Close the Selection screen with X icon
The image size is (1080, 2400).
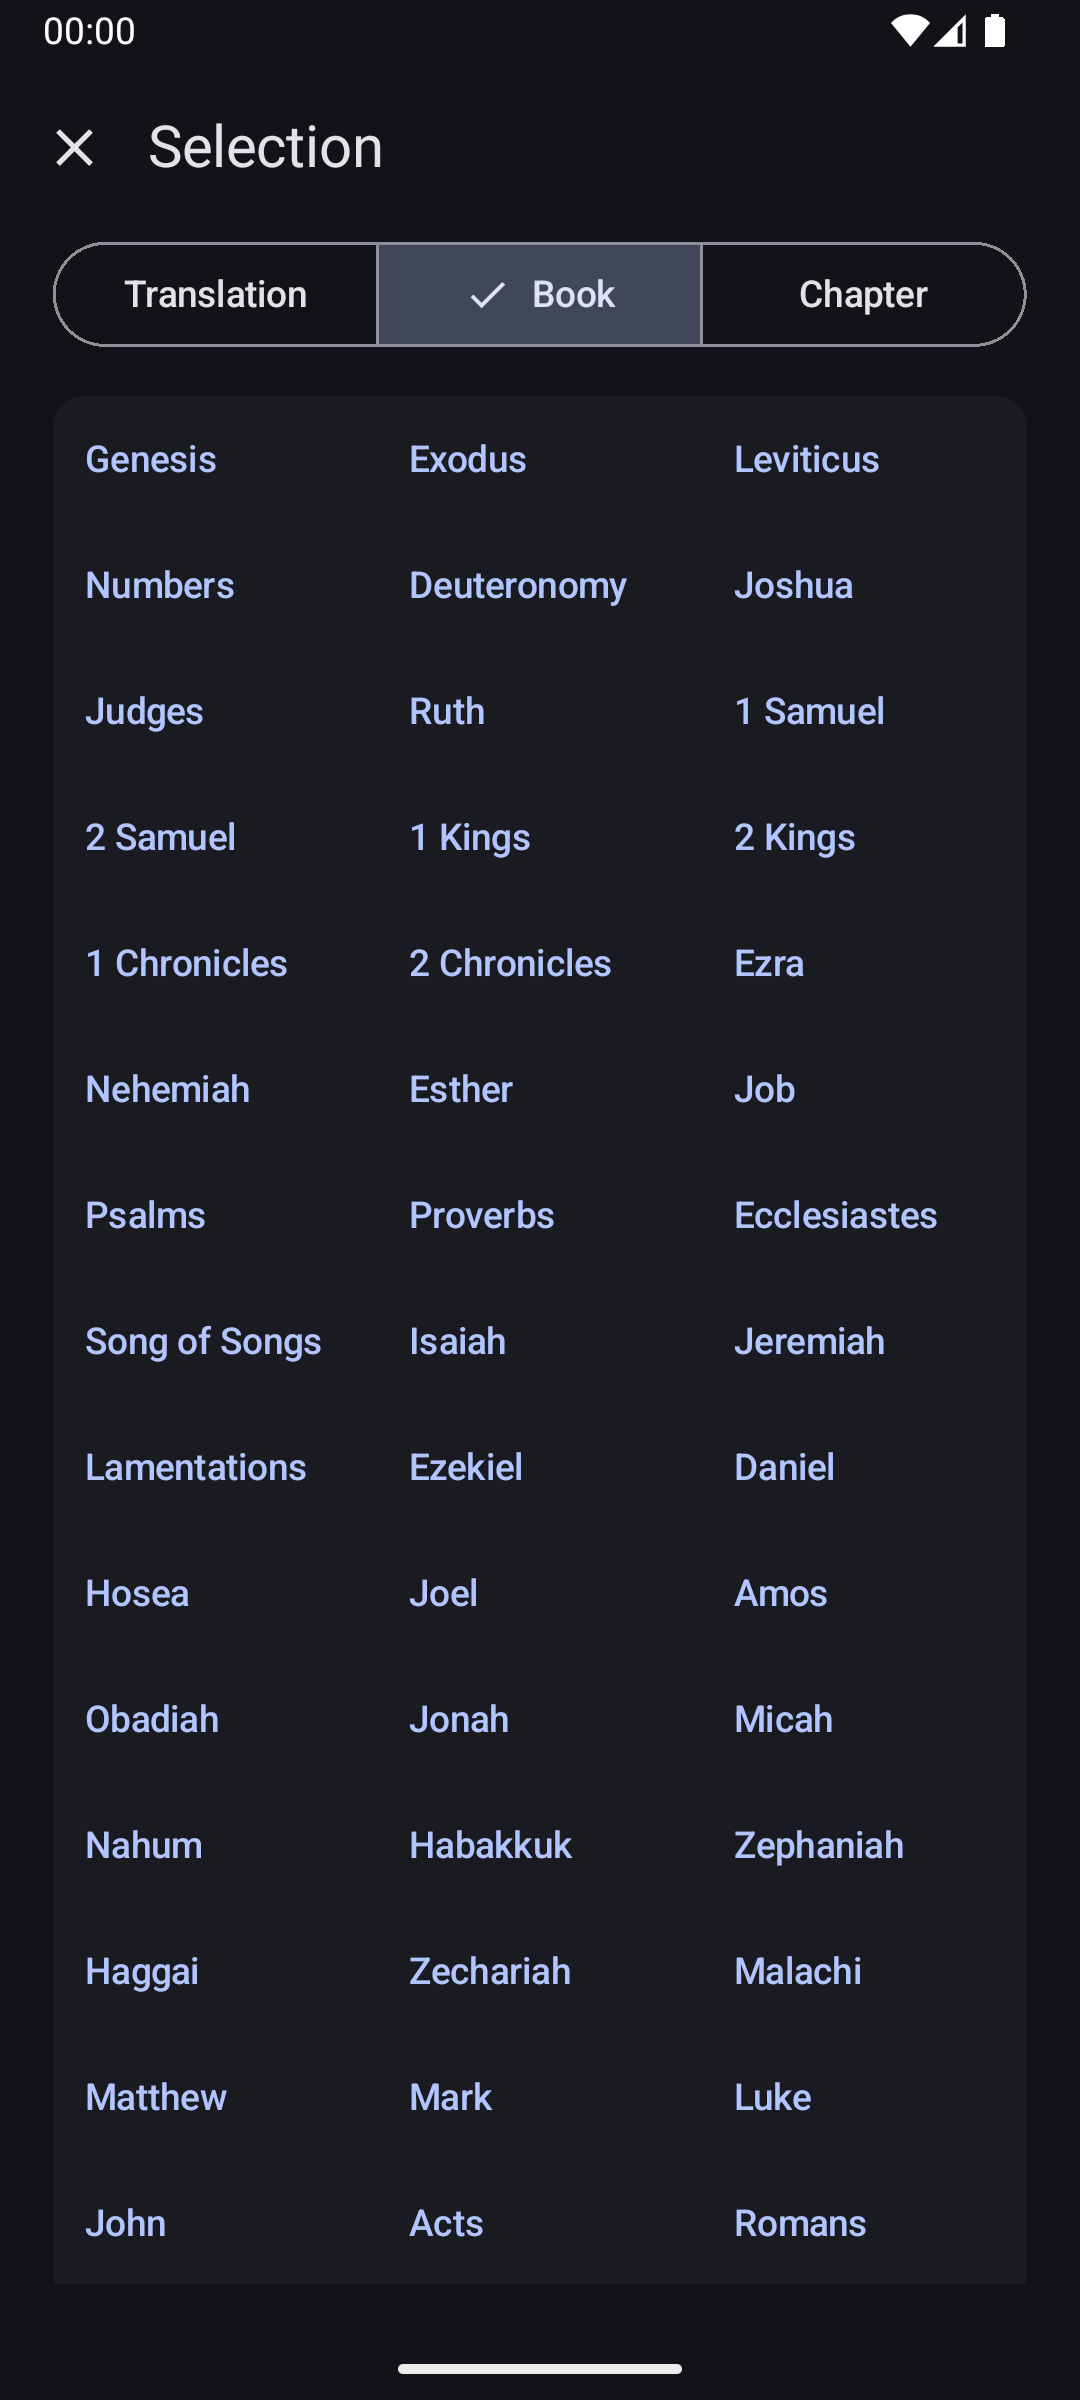point(74,148)
